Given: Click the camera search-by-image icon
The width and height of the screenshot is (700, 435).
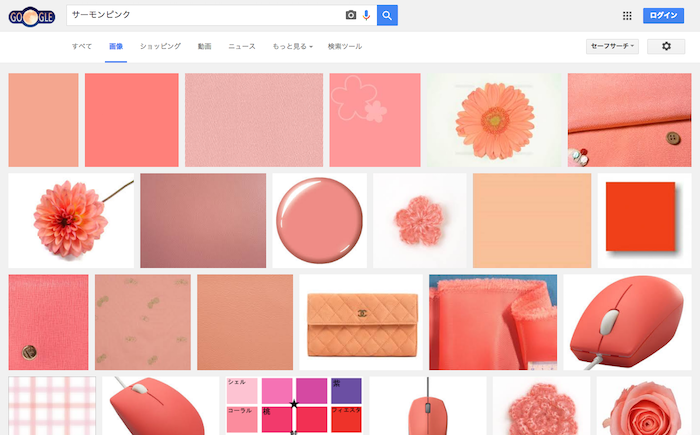Looking at the screenshot, I should click(x=351, y=15).
